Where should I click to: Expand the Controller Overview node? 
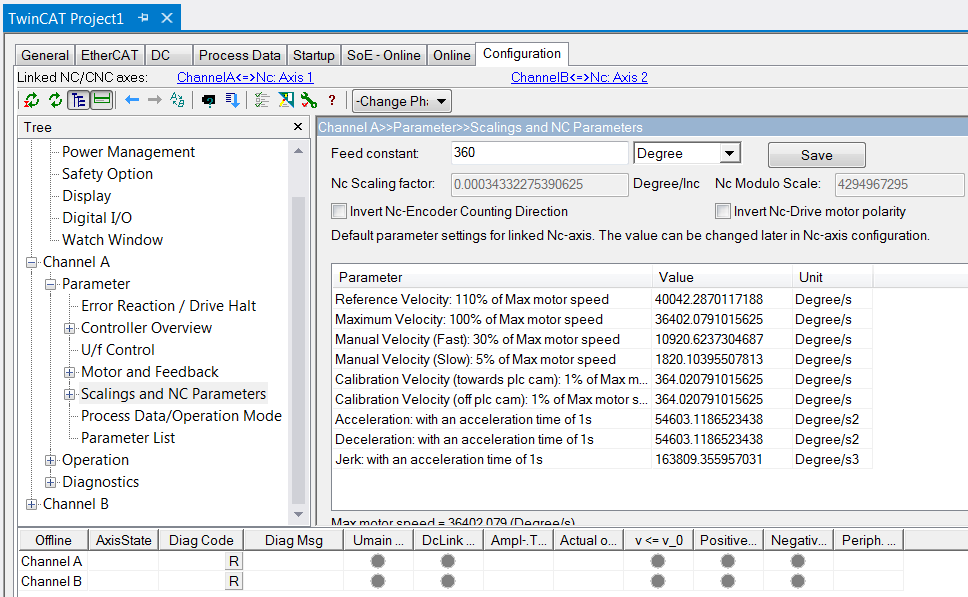point(70,328)
